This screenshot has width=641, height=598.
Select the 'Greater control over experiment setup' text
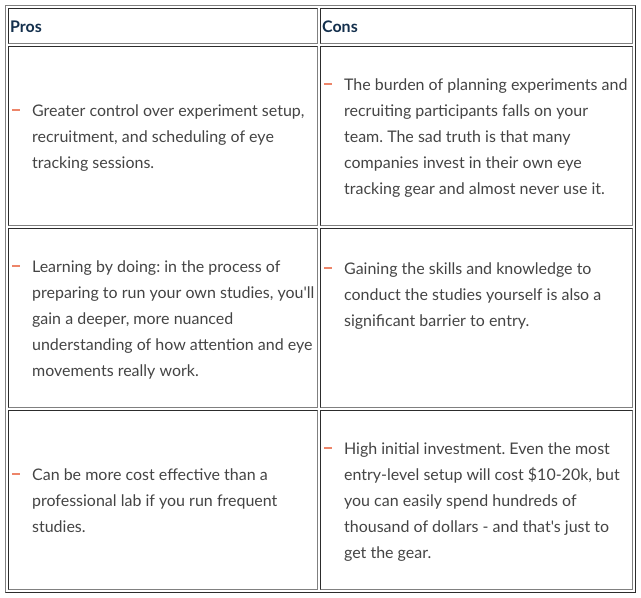(x=168, y=111)
